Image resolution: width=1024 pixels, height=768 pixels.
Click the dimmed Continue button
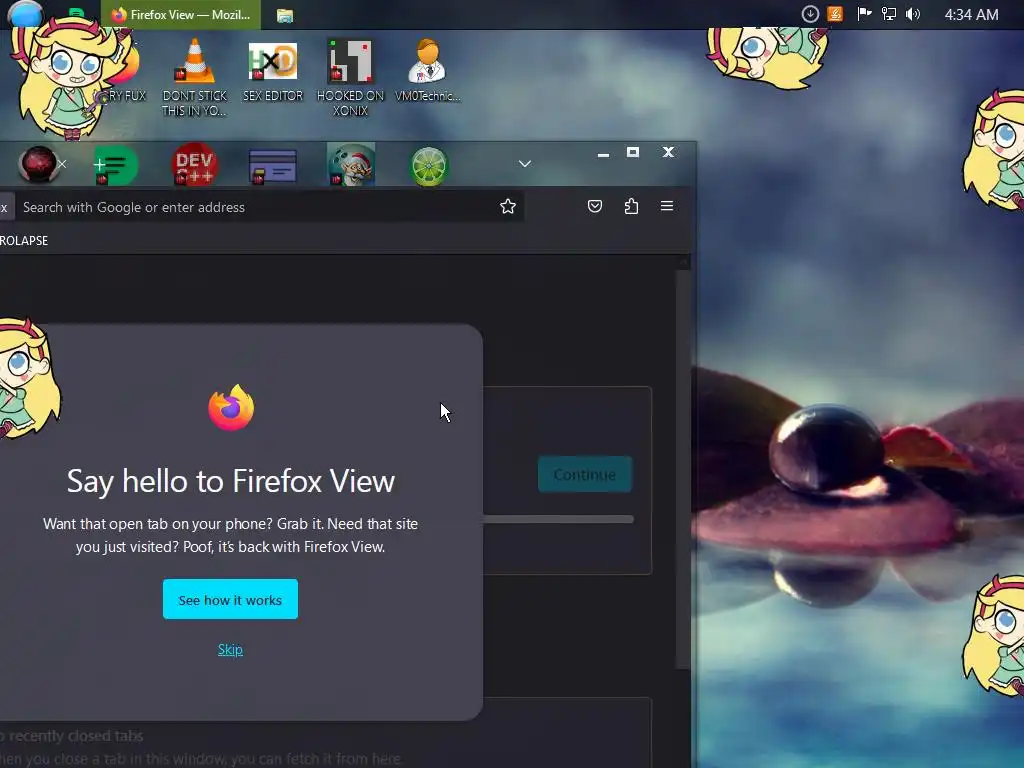click(x=584, y=474)
